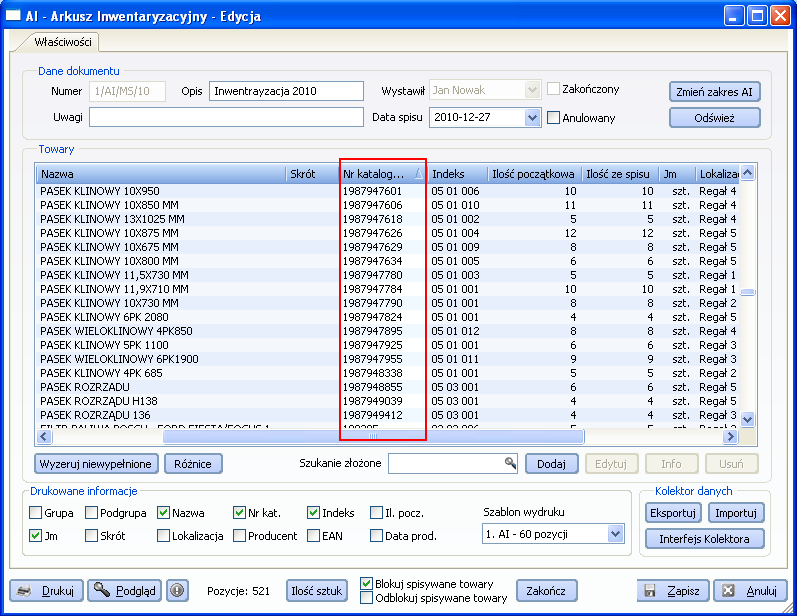The height and width of the screenshot is (616, 797).
Task: Toggle the Anulowany checkbox
Action: (553, 118)
